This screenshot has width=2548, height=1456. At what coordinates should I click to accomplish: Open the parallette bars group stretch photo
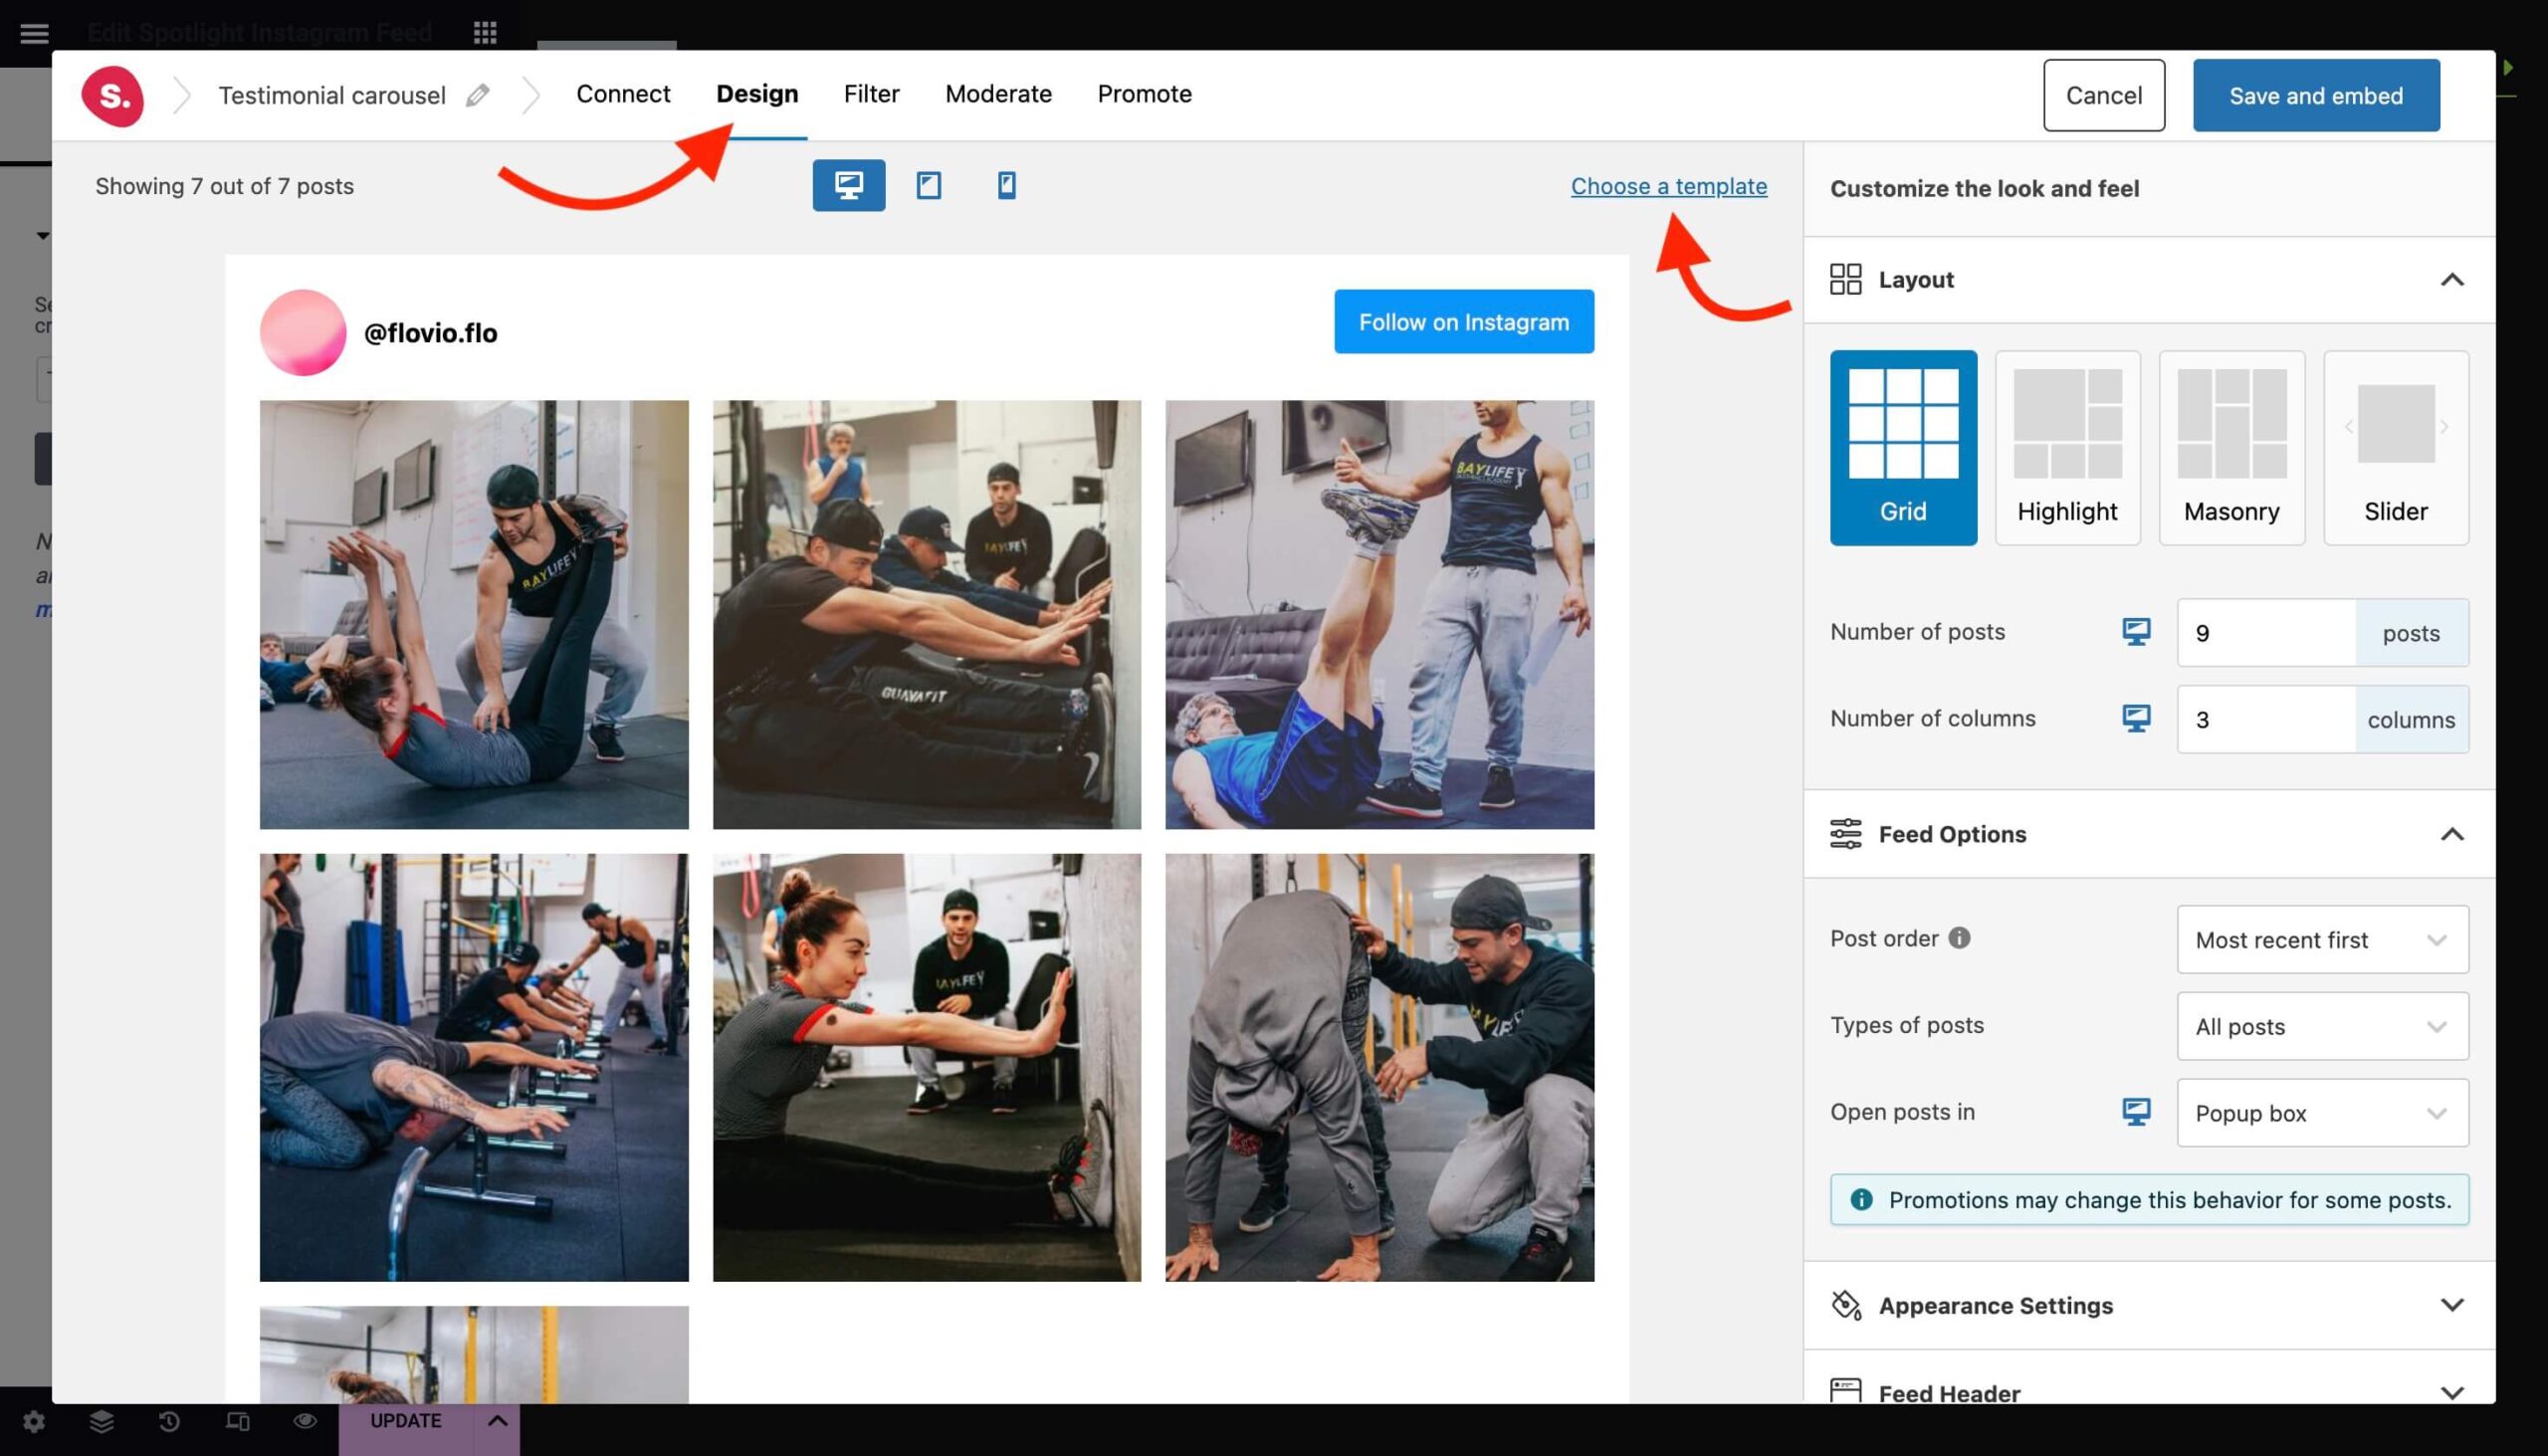[474, 1067]
